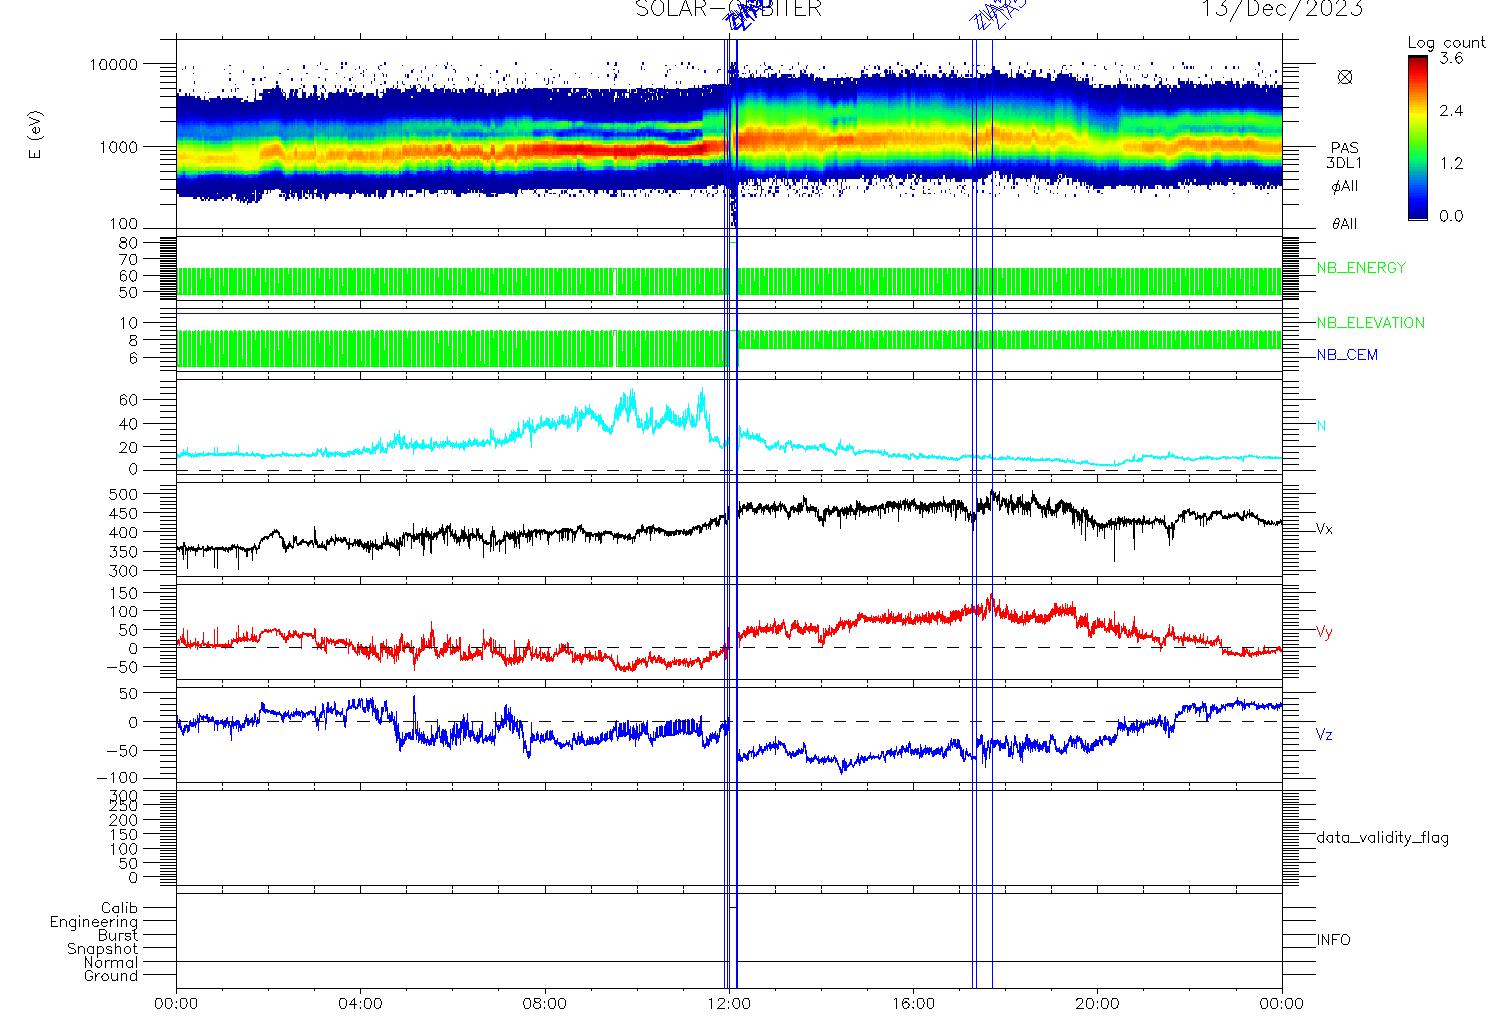Click the 16:00 time axis label
This screenshot has width=1512, height=1020.
pyautogui.click(x=913, y=1003)
